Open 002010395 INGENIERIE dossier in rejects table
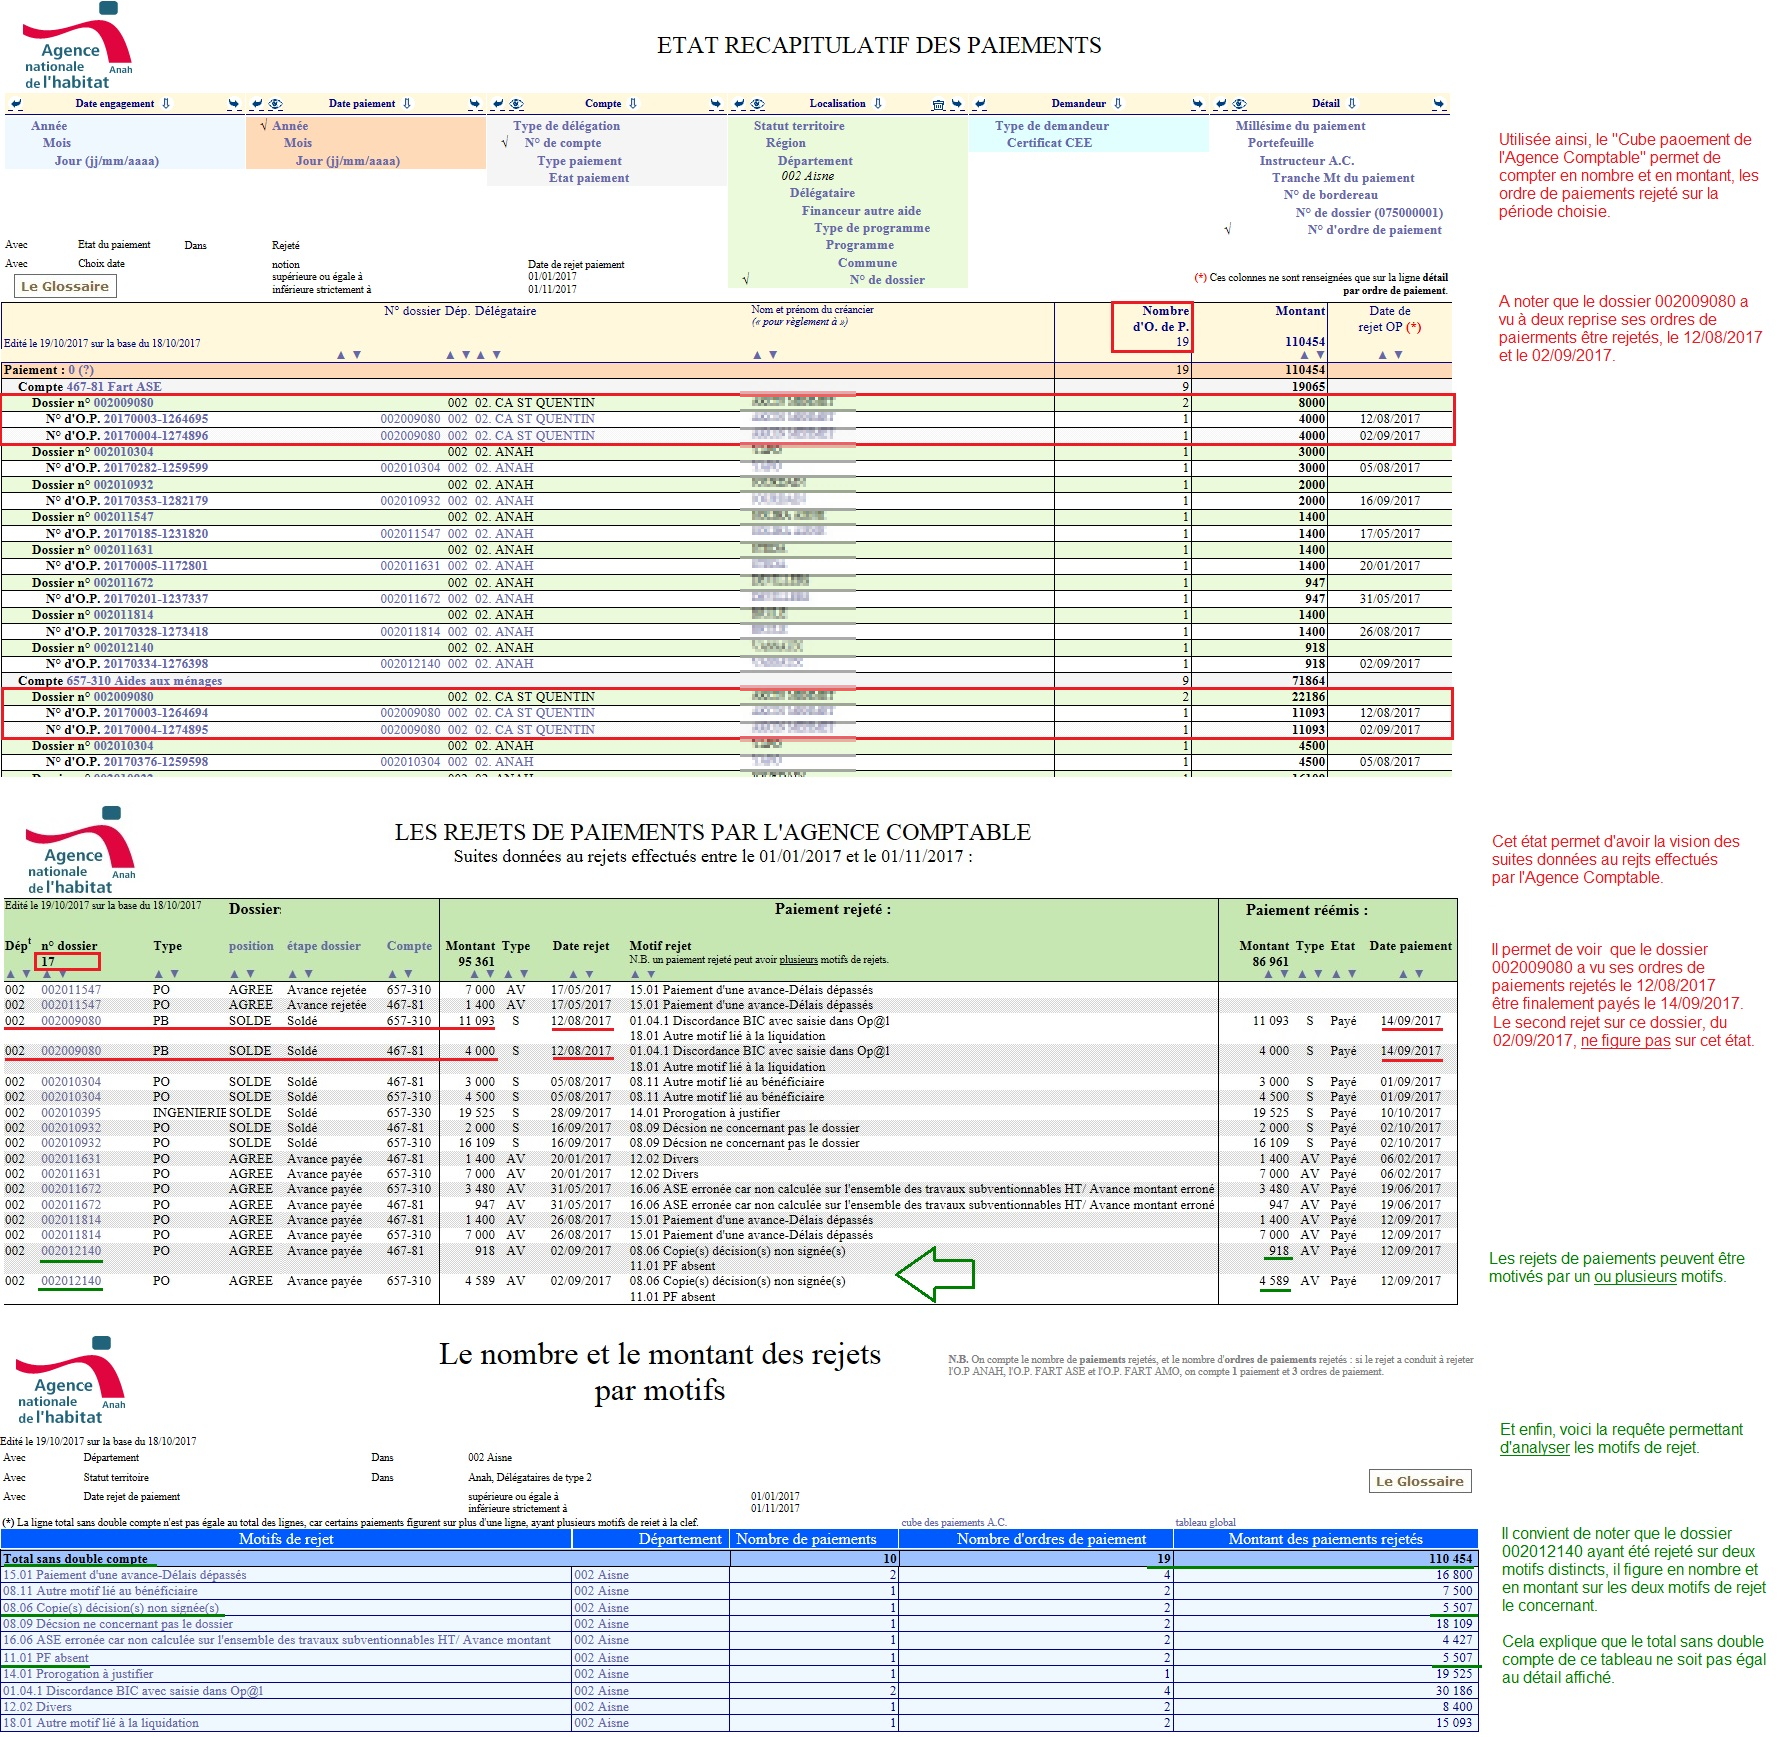Screen dimensions: 1789x1737 coord(71,1113)
